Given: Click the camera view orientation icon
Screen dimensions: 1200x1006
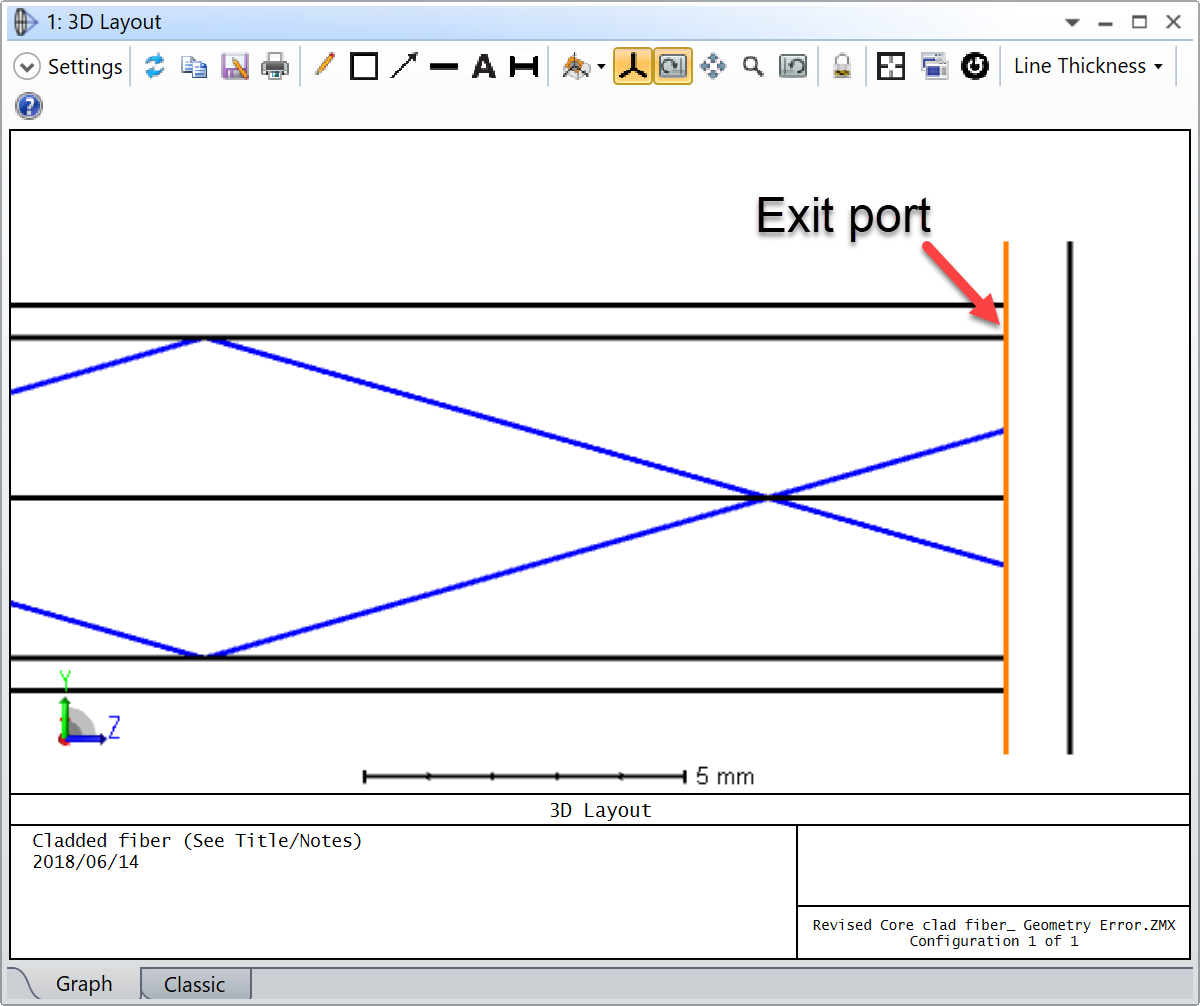Looking at the screenshot, I should coord(576,67).
